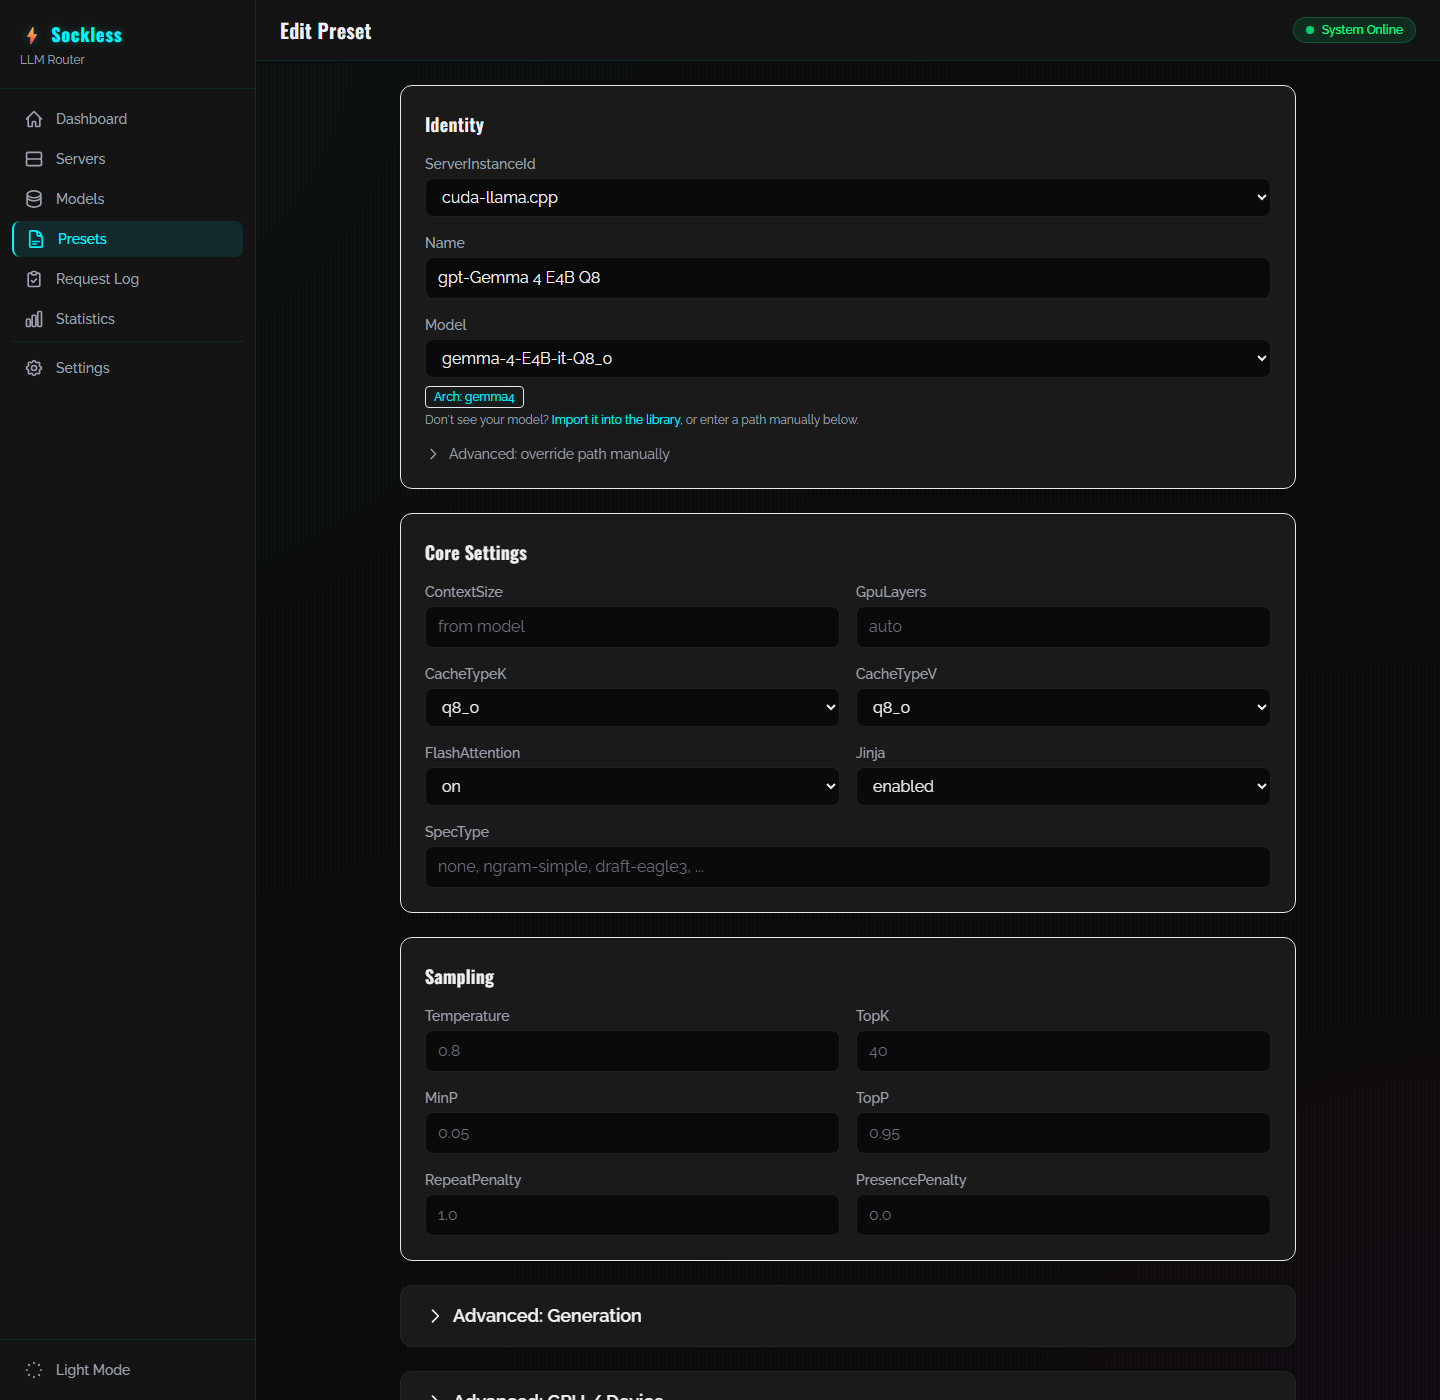Open the CacheTypeV dropdown
Screen dimensions: 1440x1400
pyautogui.click(x=1063, y=708)
